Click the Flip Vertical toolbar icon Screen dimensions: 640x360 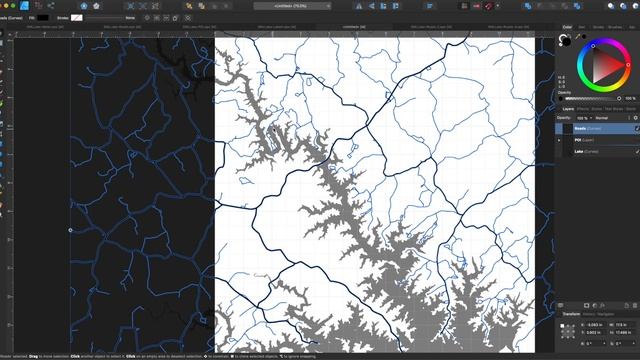tap(371, 6)
